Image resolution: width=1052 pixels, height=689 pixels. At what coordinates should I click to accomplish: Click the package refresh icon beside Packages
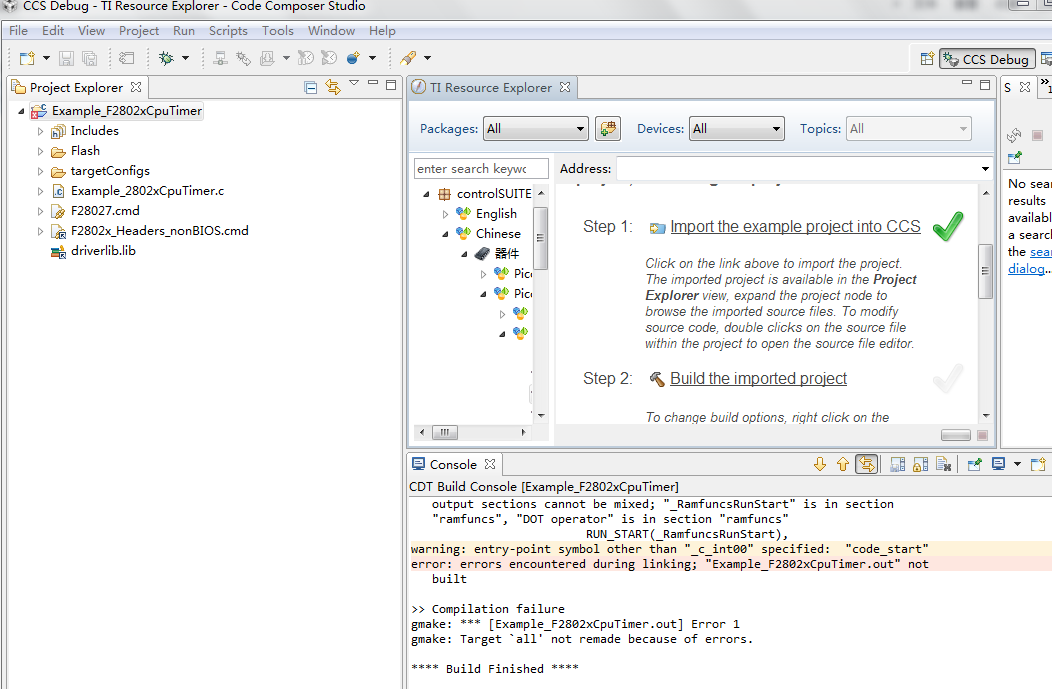point(608,128)
